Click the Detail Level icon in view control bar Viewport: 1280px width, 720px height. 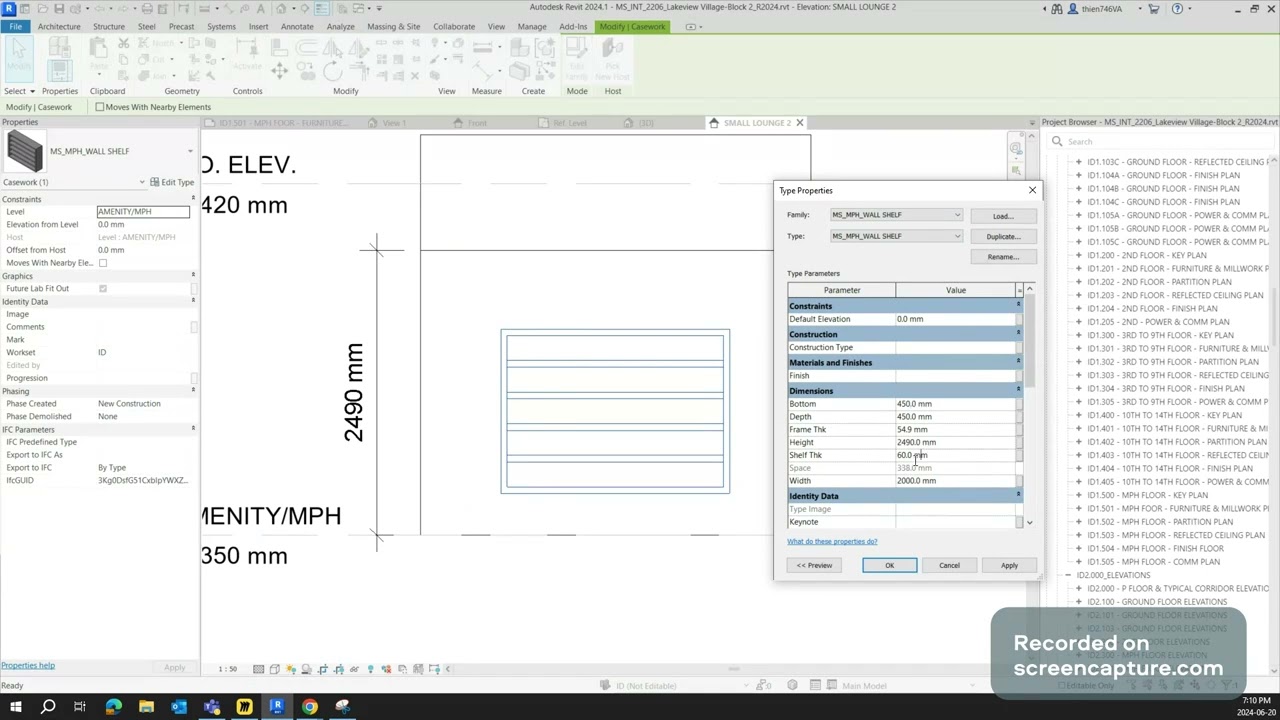258,669
